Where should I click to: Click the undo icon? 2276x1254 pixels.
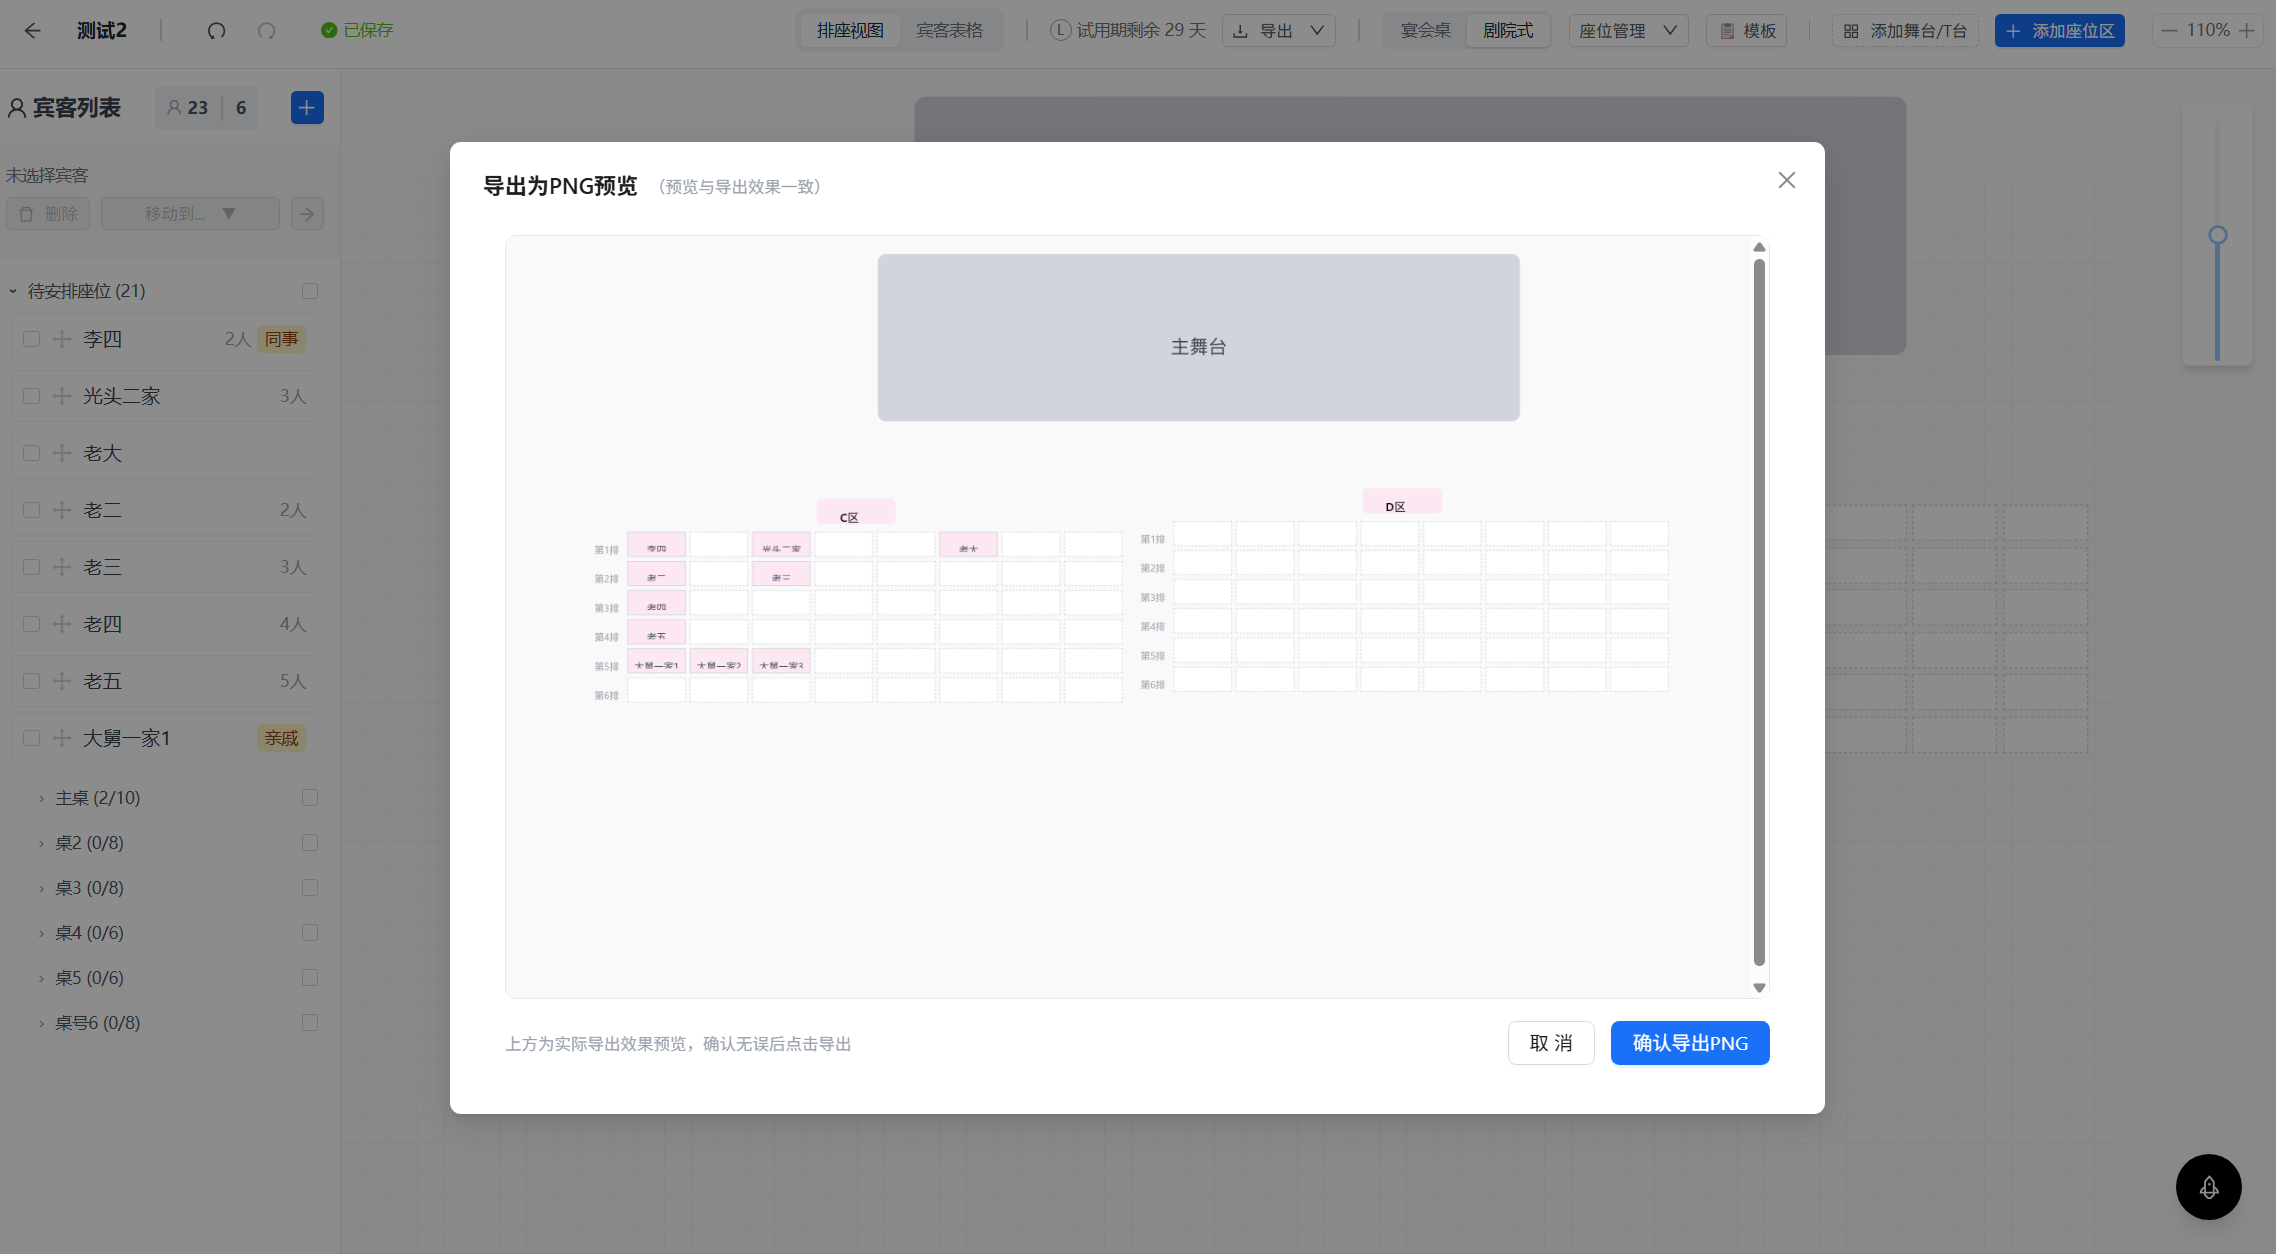(x=216, y=31)
